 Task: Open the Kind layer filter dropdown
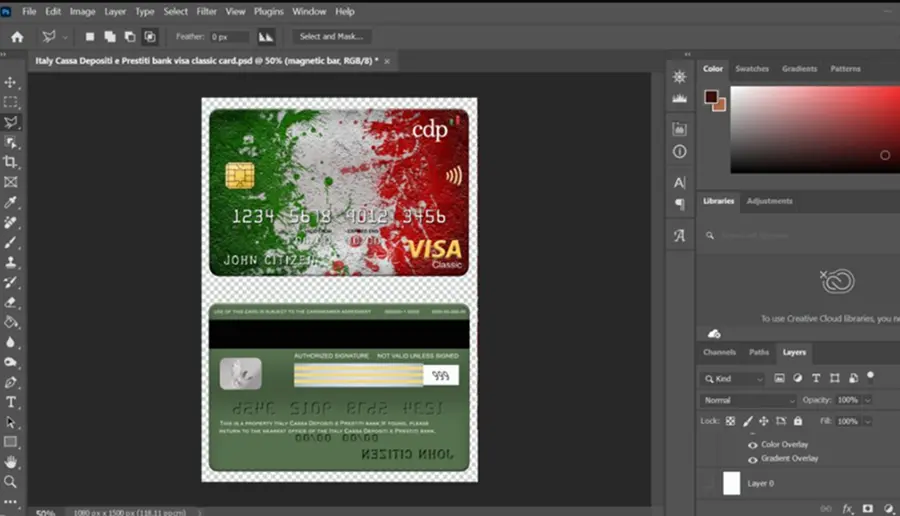click(733, 379)
